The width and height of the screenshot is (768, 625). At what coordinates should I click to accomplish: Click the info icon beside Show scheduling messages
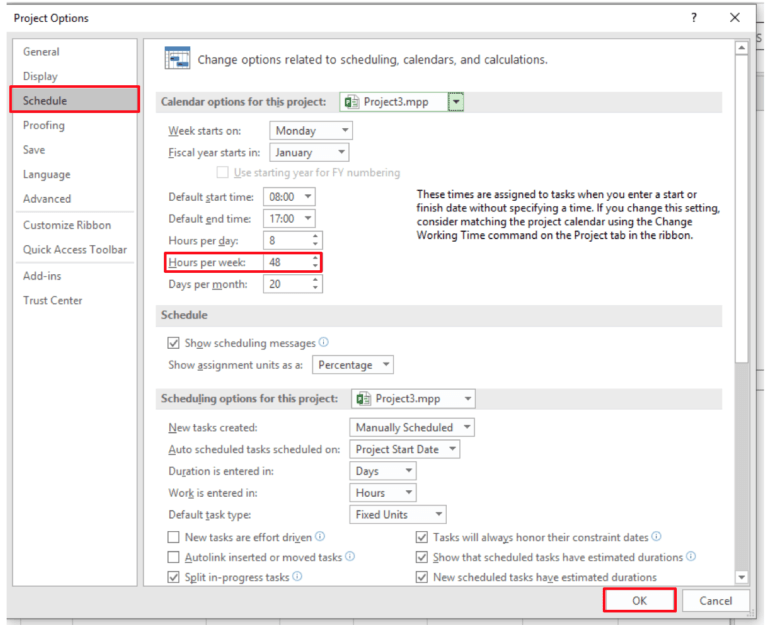click(324, 342)
